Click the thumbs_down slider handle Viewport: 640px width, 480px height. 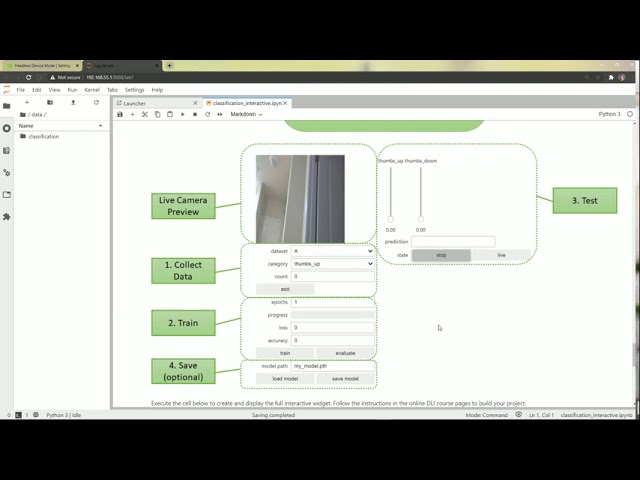click(x=420, y=220)
